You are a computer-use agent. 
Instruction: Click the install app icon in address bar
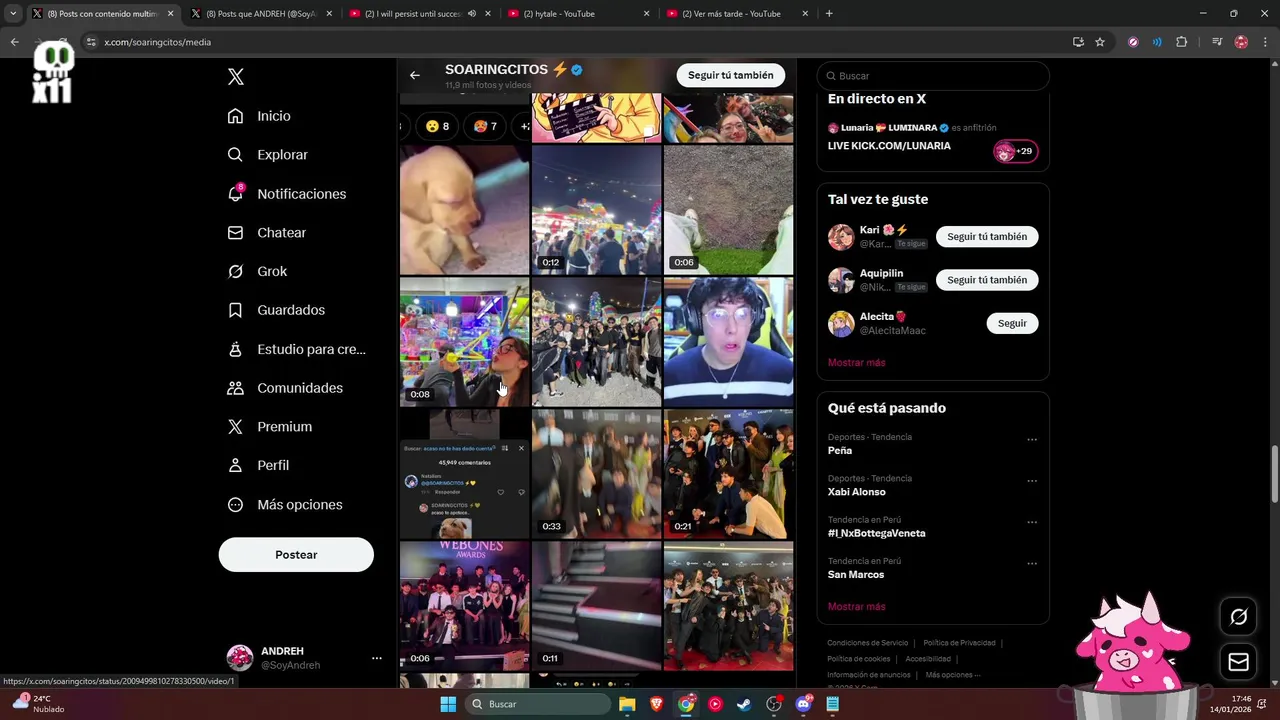(x=1078, y=42)
